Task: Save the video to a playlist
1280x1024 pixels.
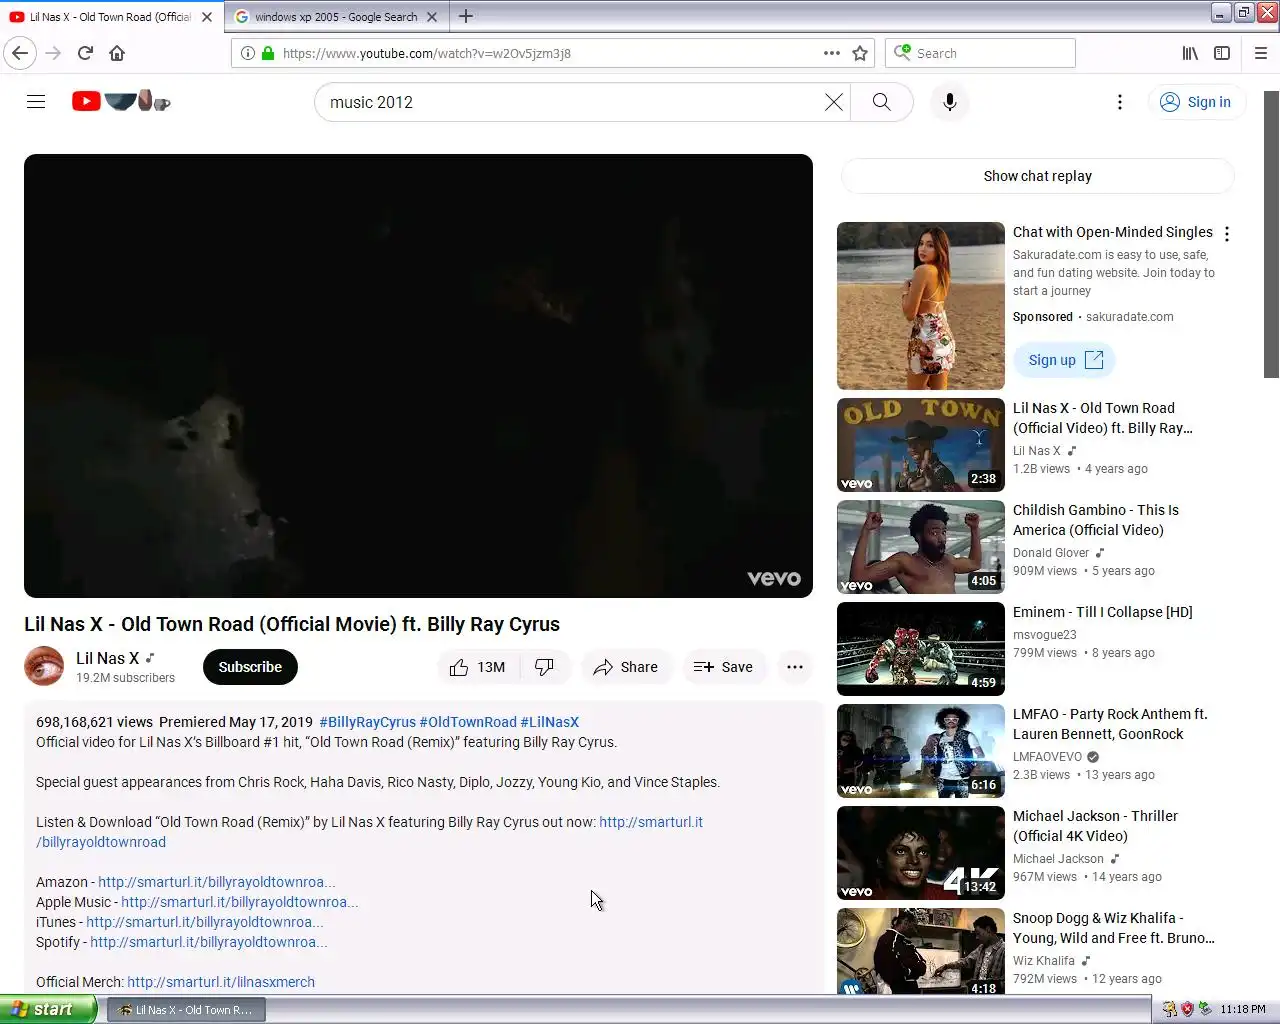Action: (723, 667)
